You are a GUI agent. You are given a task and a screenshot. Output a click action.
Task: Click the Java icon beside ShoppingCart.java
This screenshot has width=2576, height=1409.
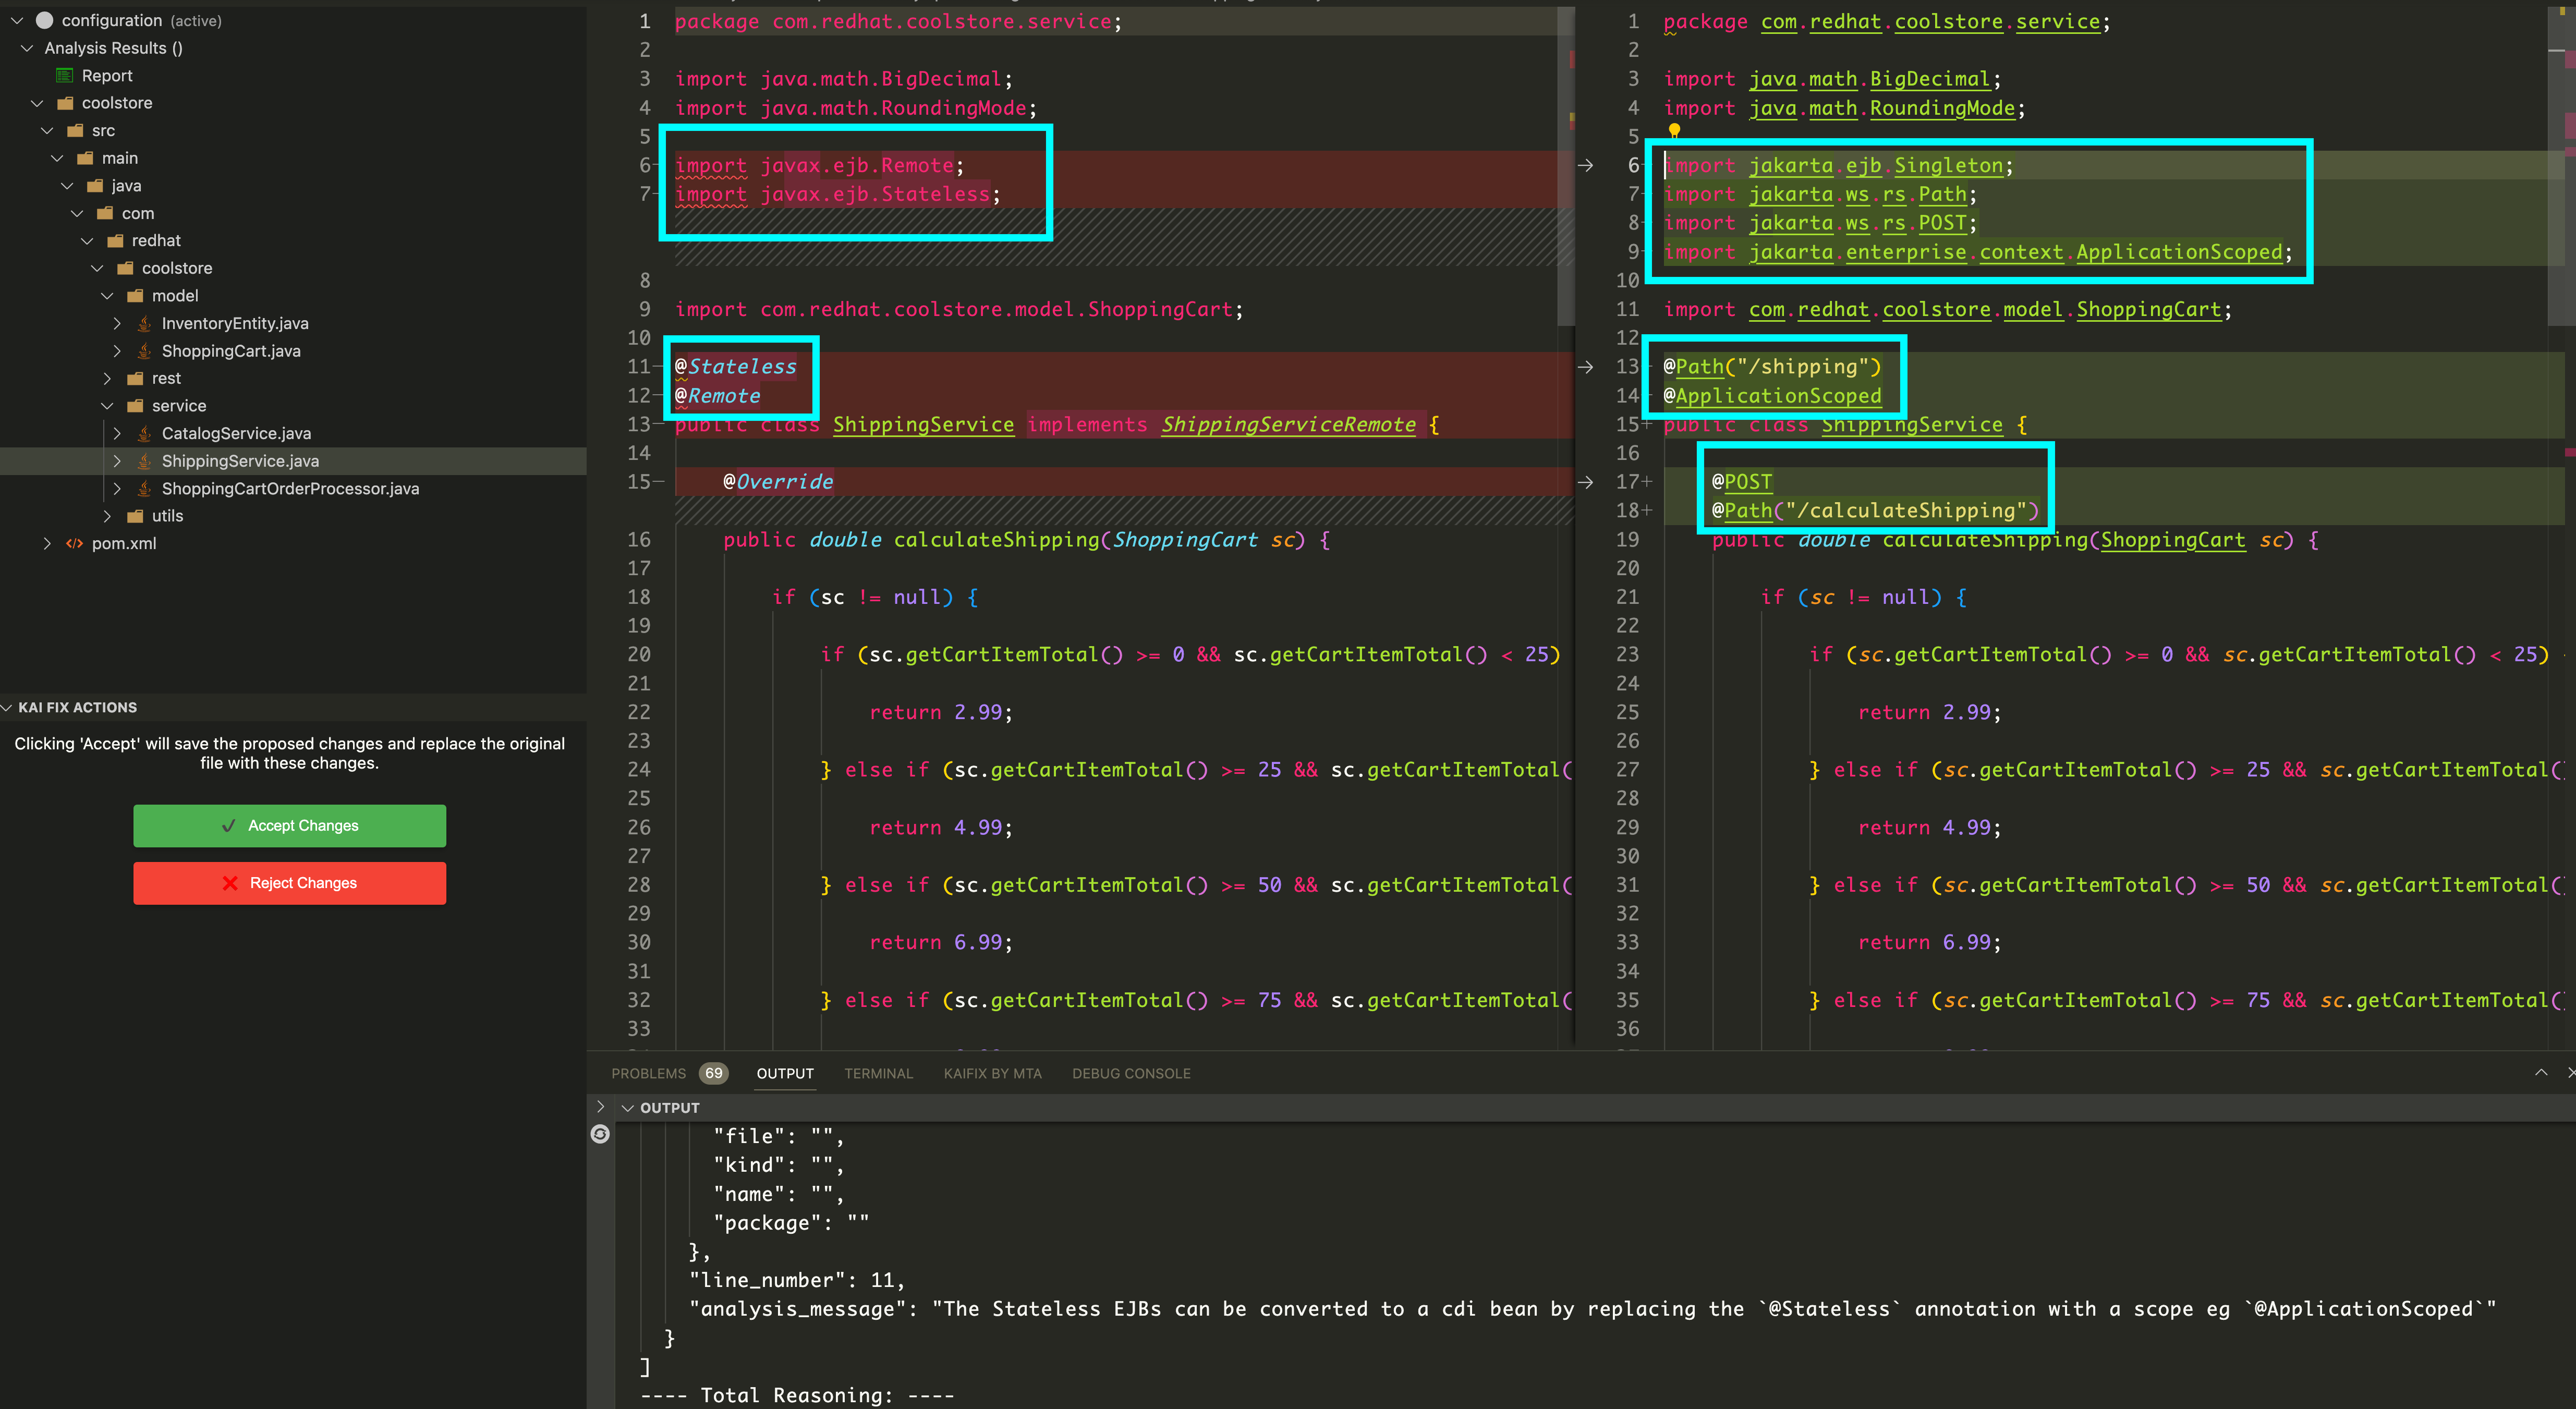point(144,351)
